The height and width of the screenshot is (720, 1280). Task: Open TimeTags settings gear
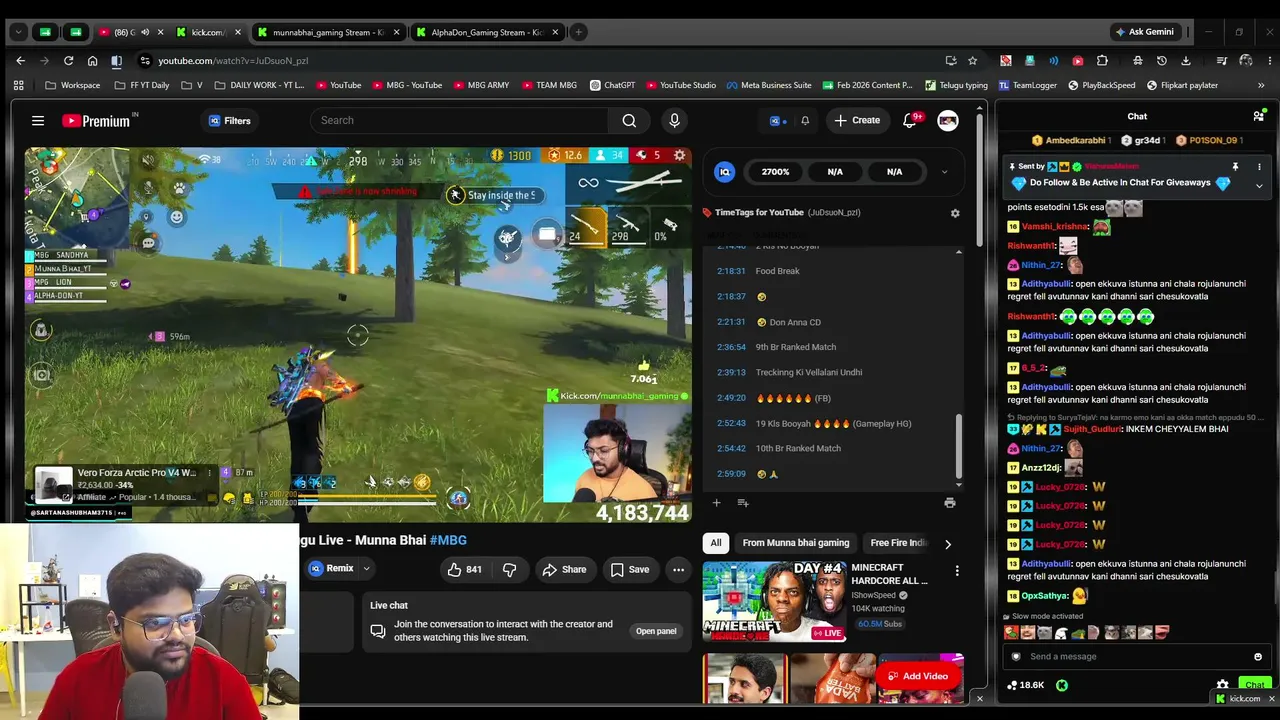click(x=955, y=213)
